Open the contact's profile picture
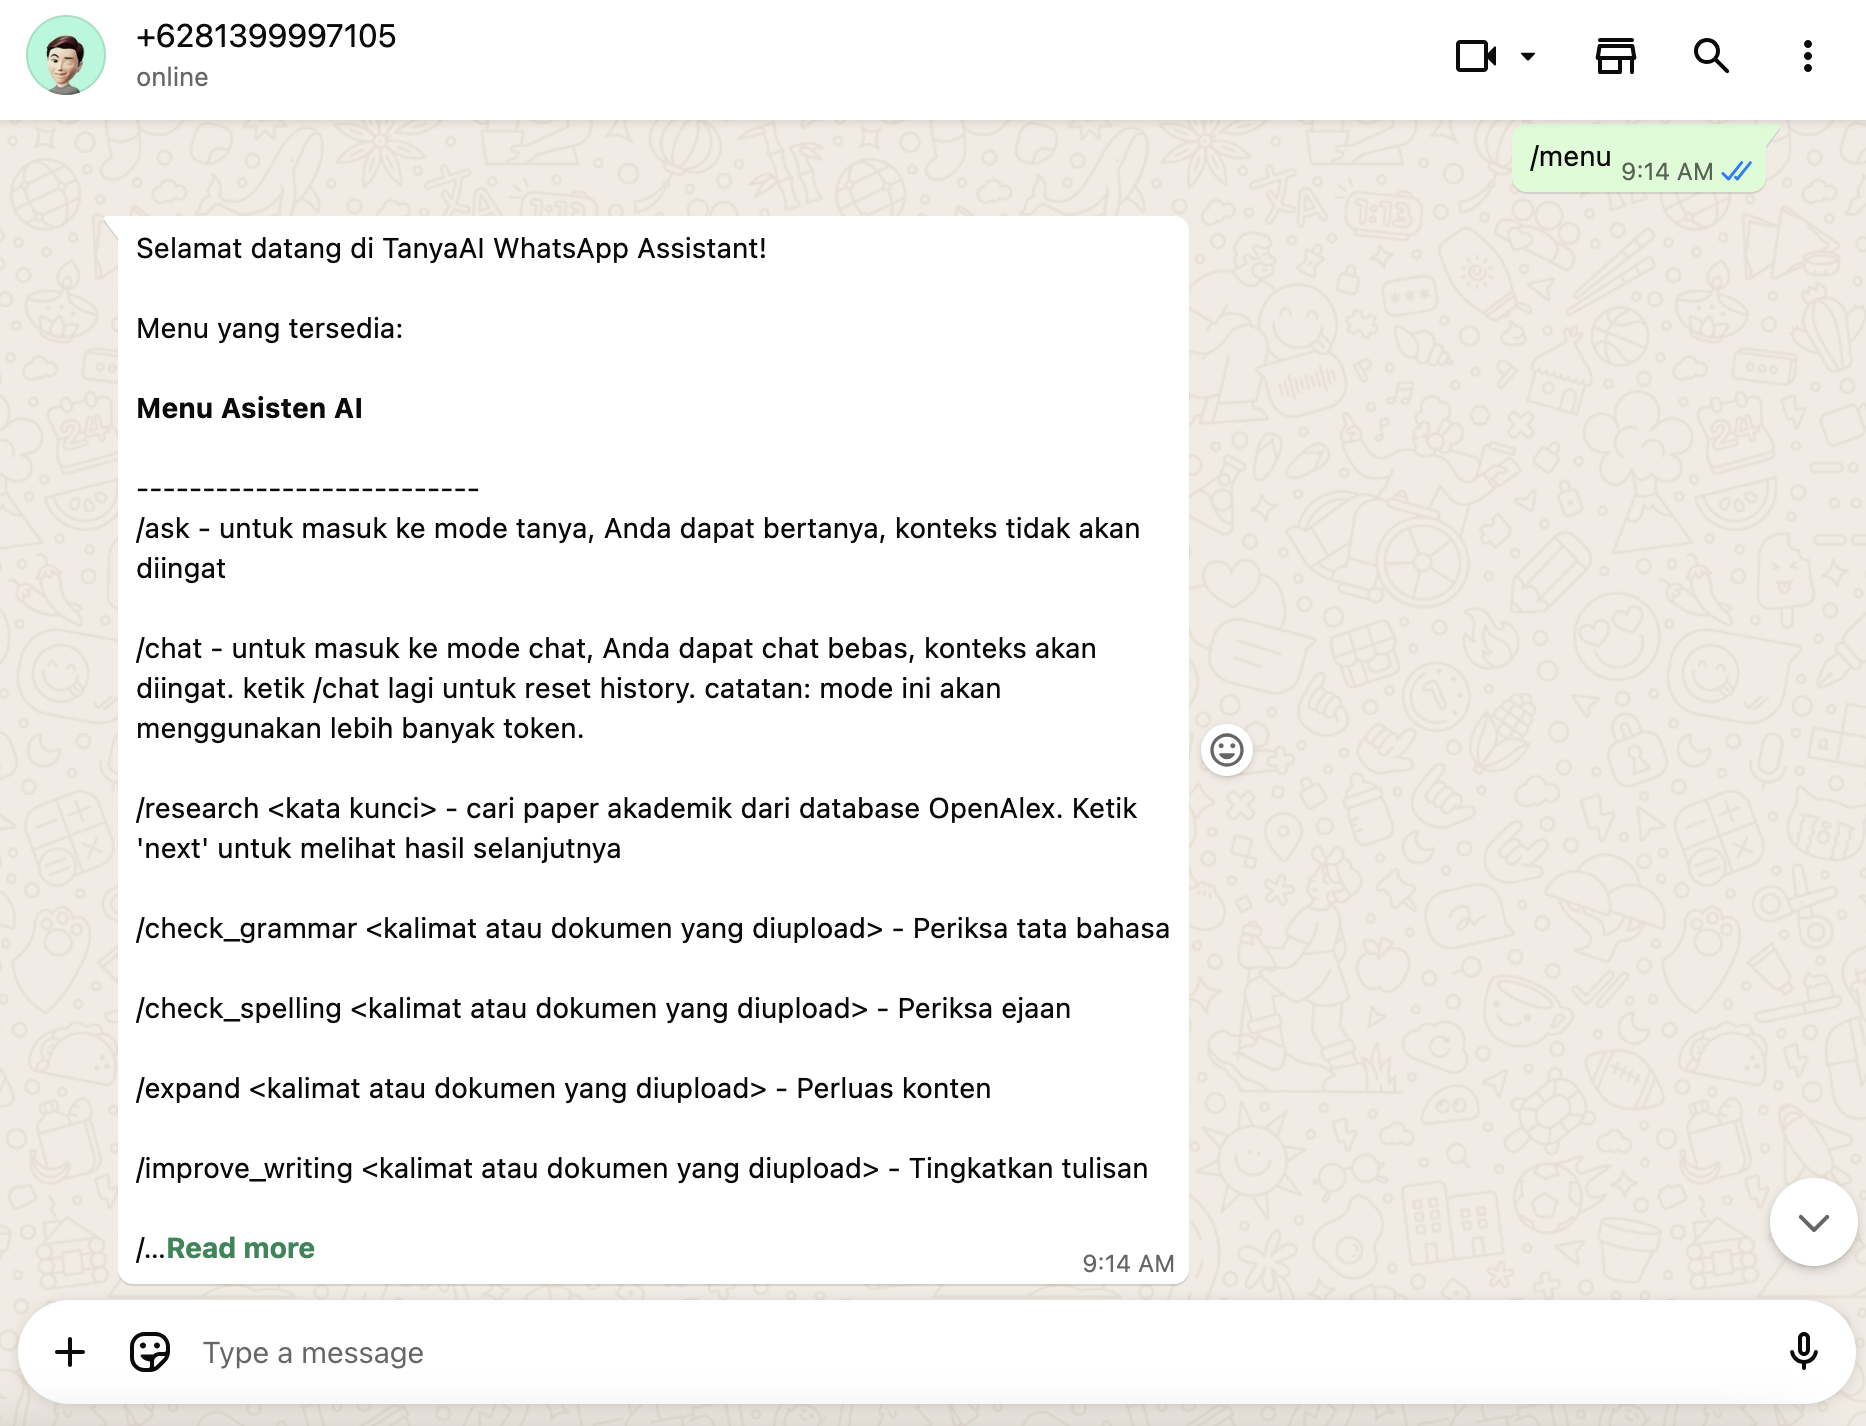This screenshot has height=1426, width=1866. point(66,56)
